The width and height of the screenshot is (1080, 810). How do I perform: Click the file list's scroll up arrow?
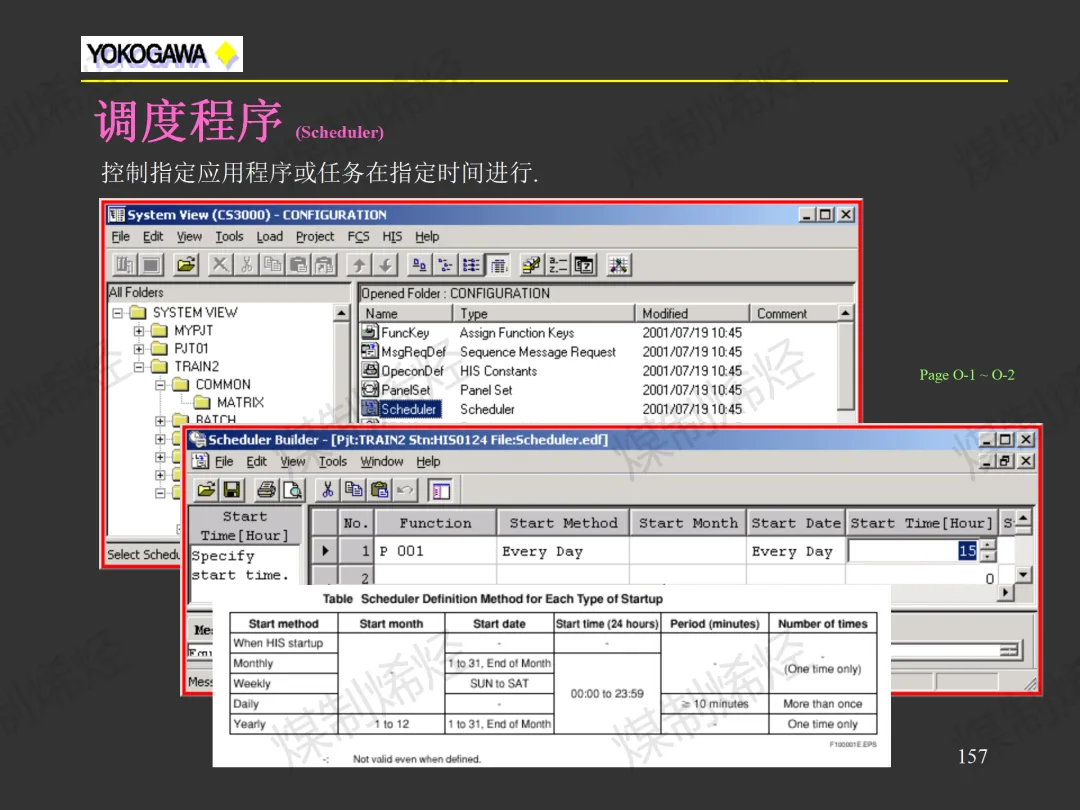(x=846, y=313)
